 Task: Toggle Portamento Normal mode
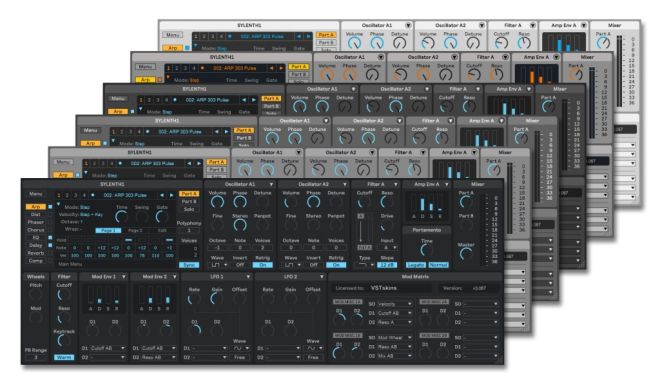pos(438,265)
